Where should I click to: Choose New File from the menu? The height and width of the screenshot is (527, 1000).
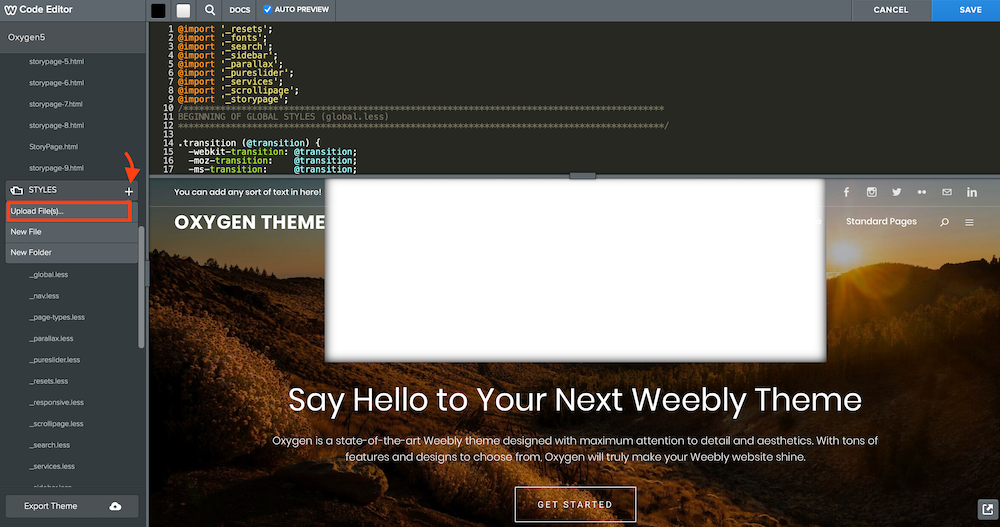click(x=71, y=232)
